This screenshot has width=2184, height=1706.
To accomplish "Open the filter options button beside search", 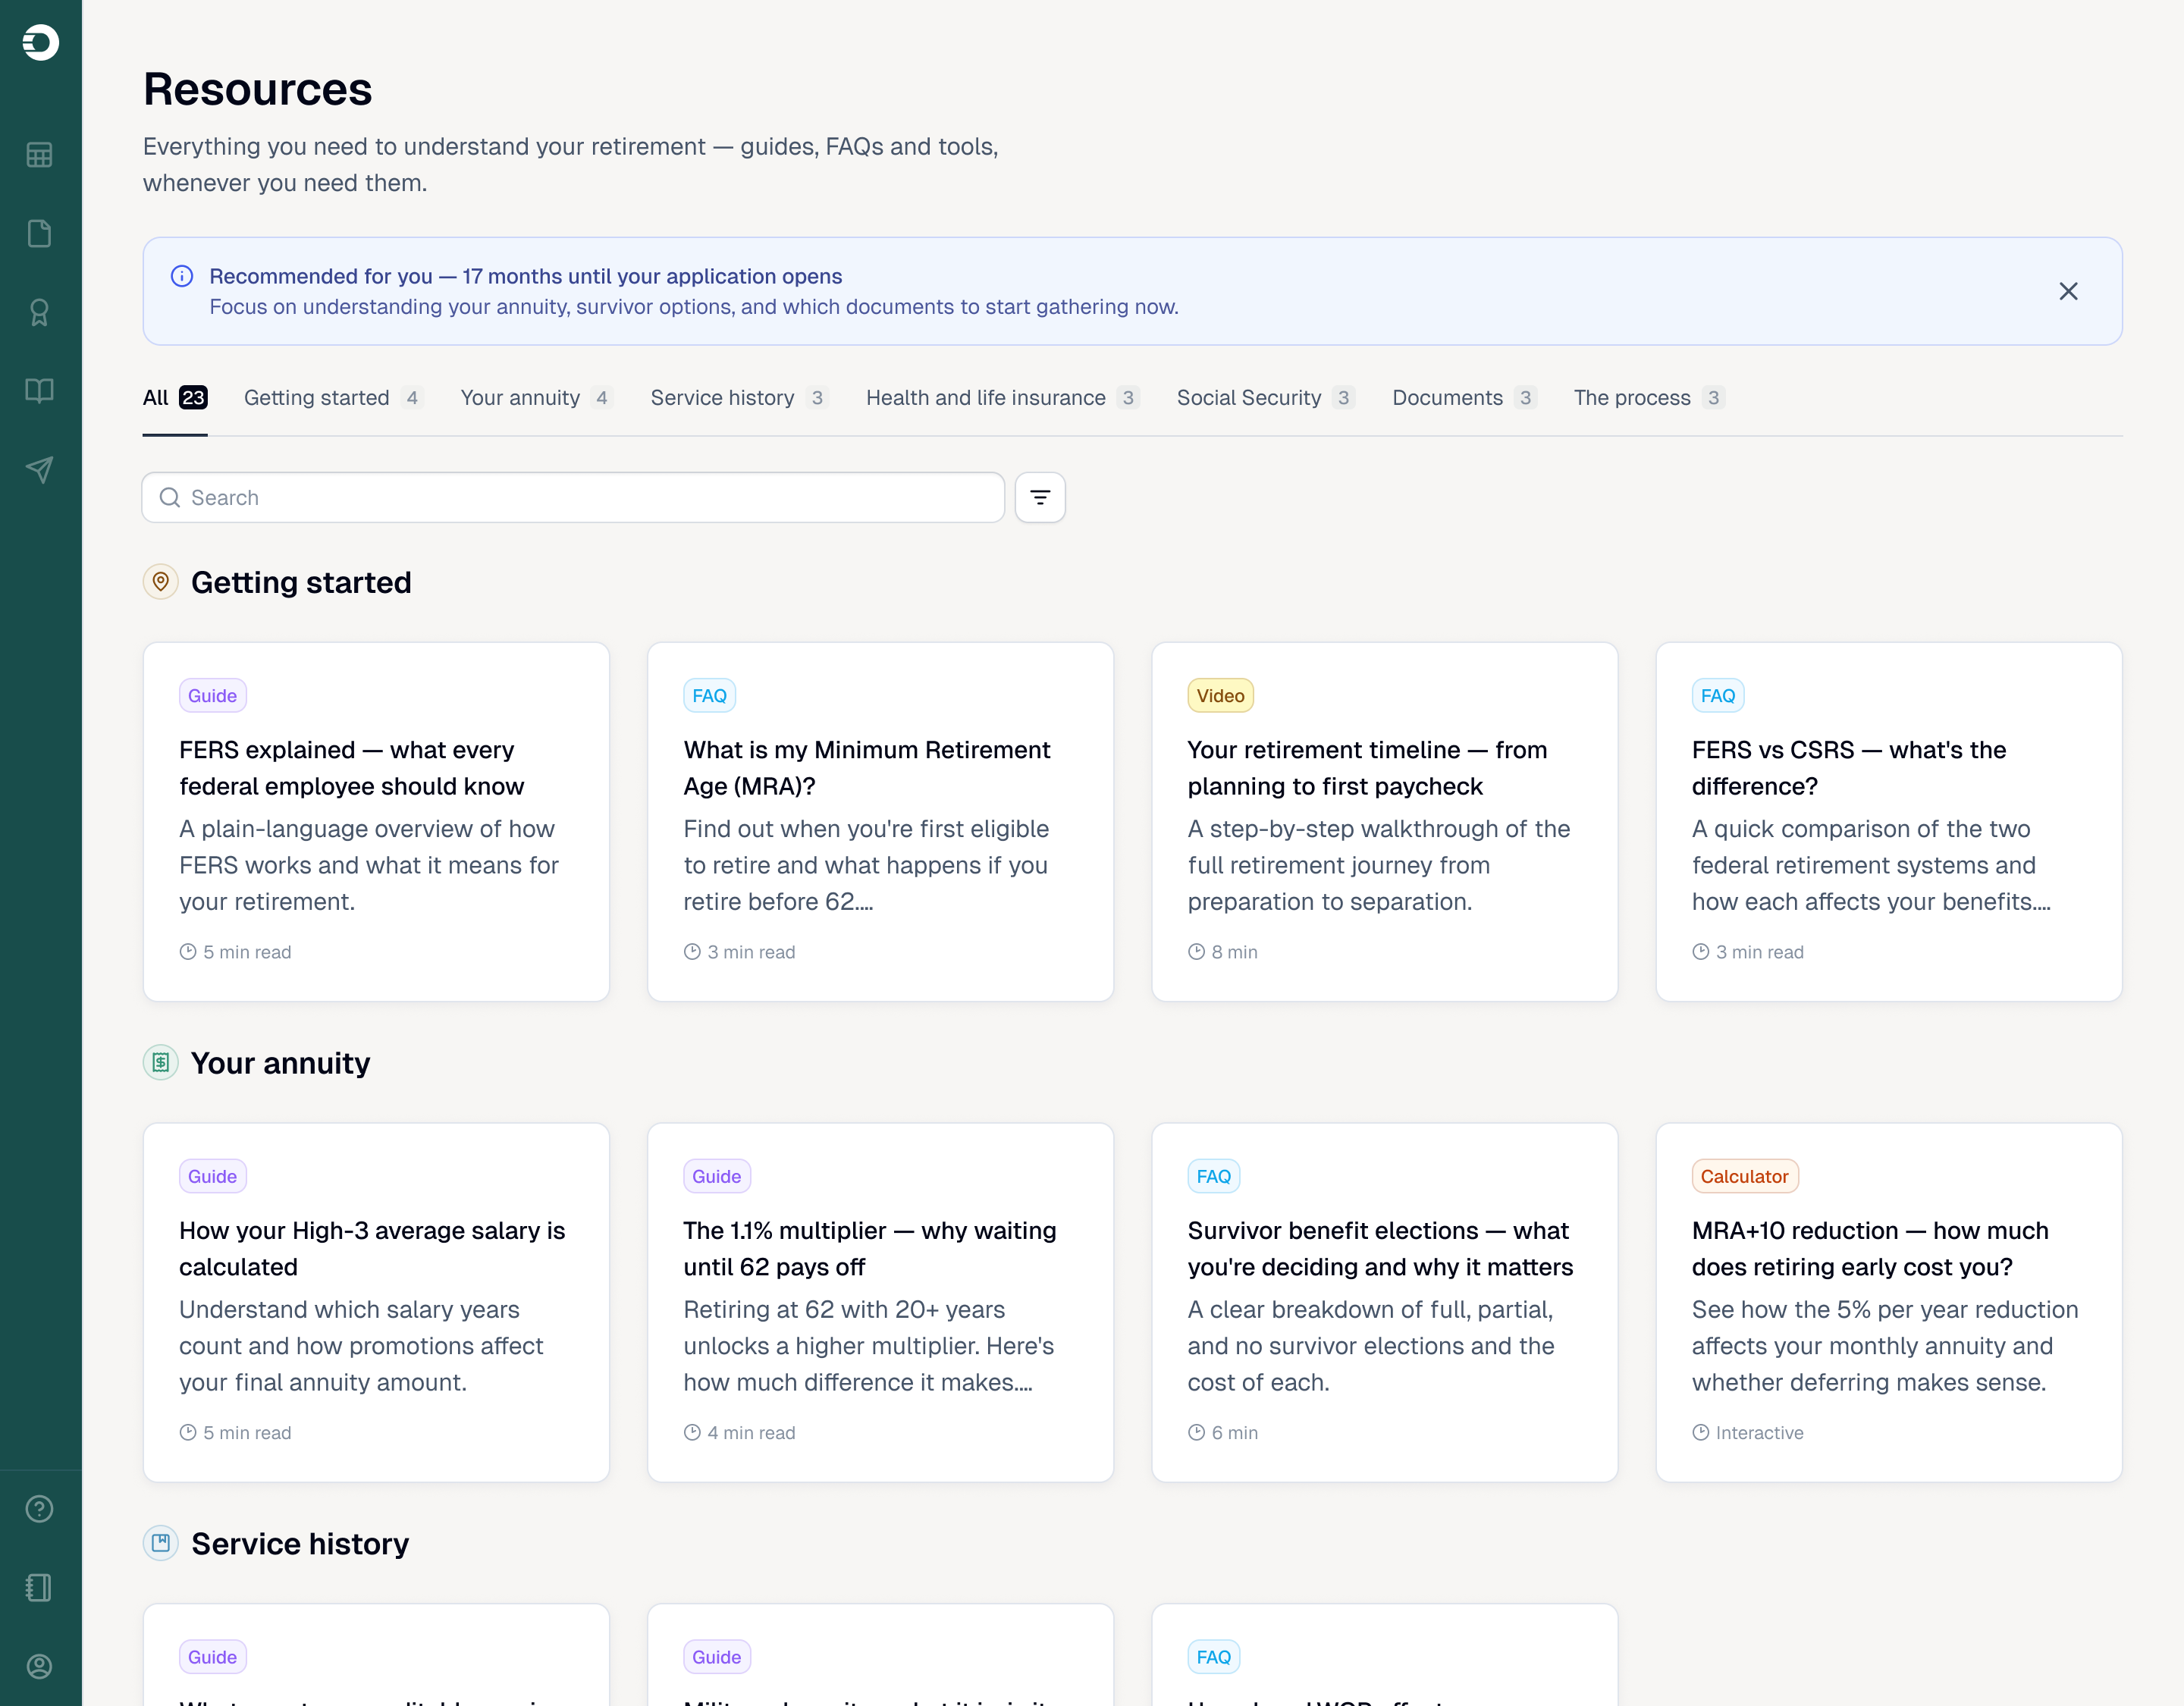I will (x=1040, y=497).
